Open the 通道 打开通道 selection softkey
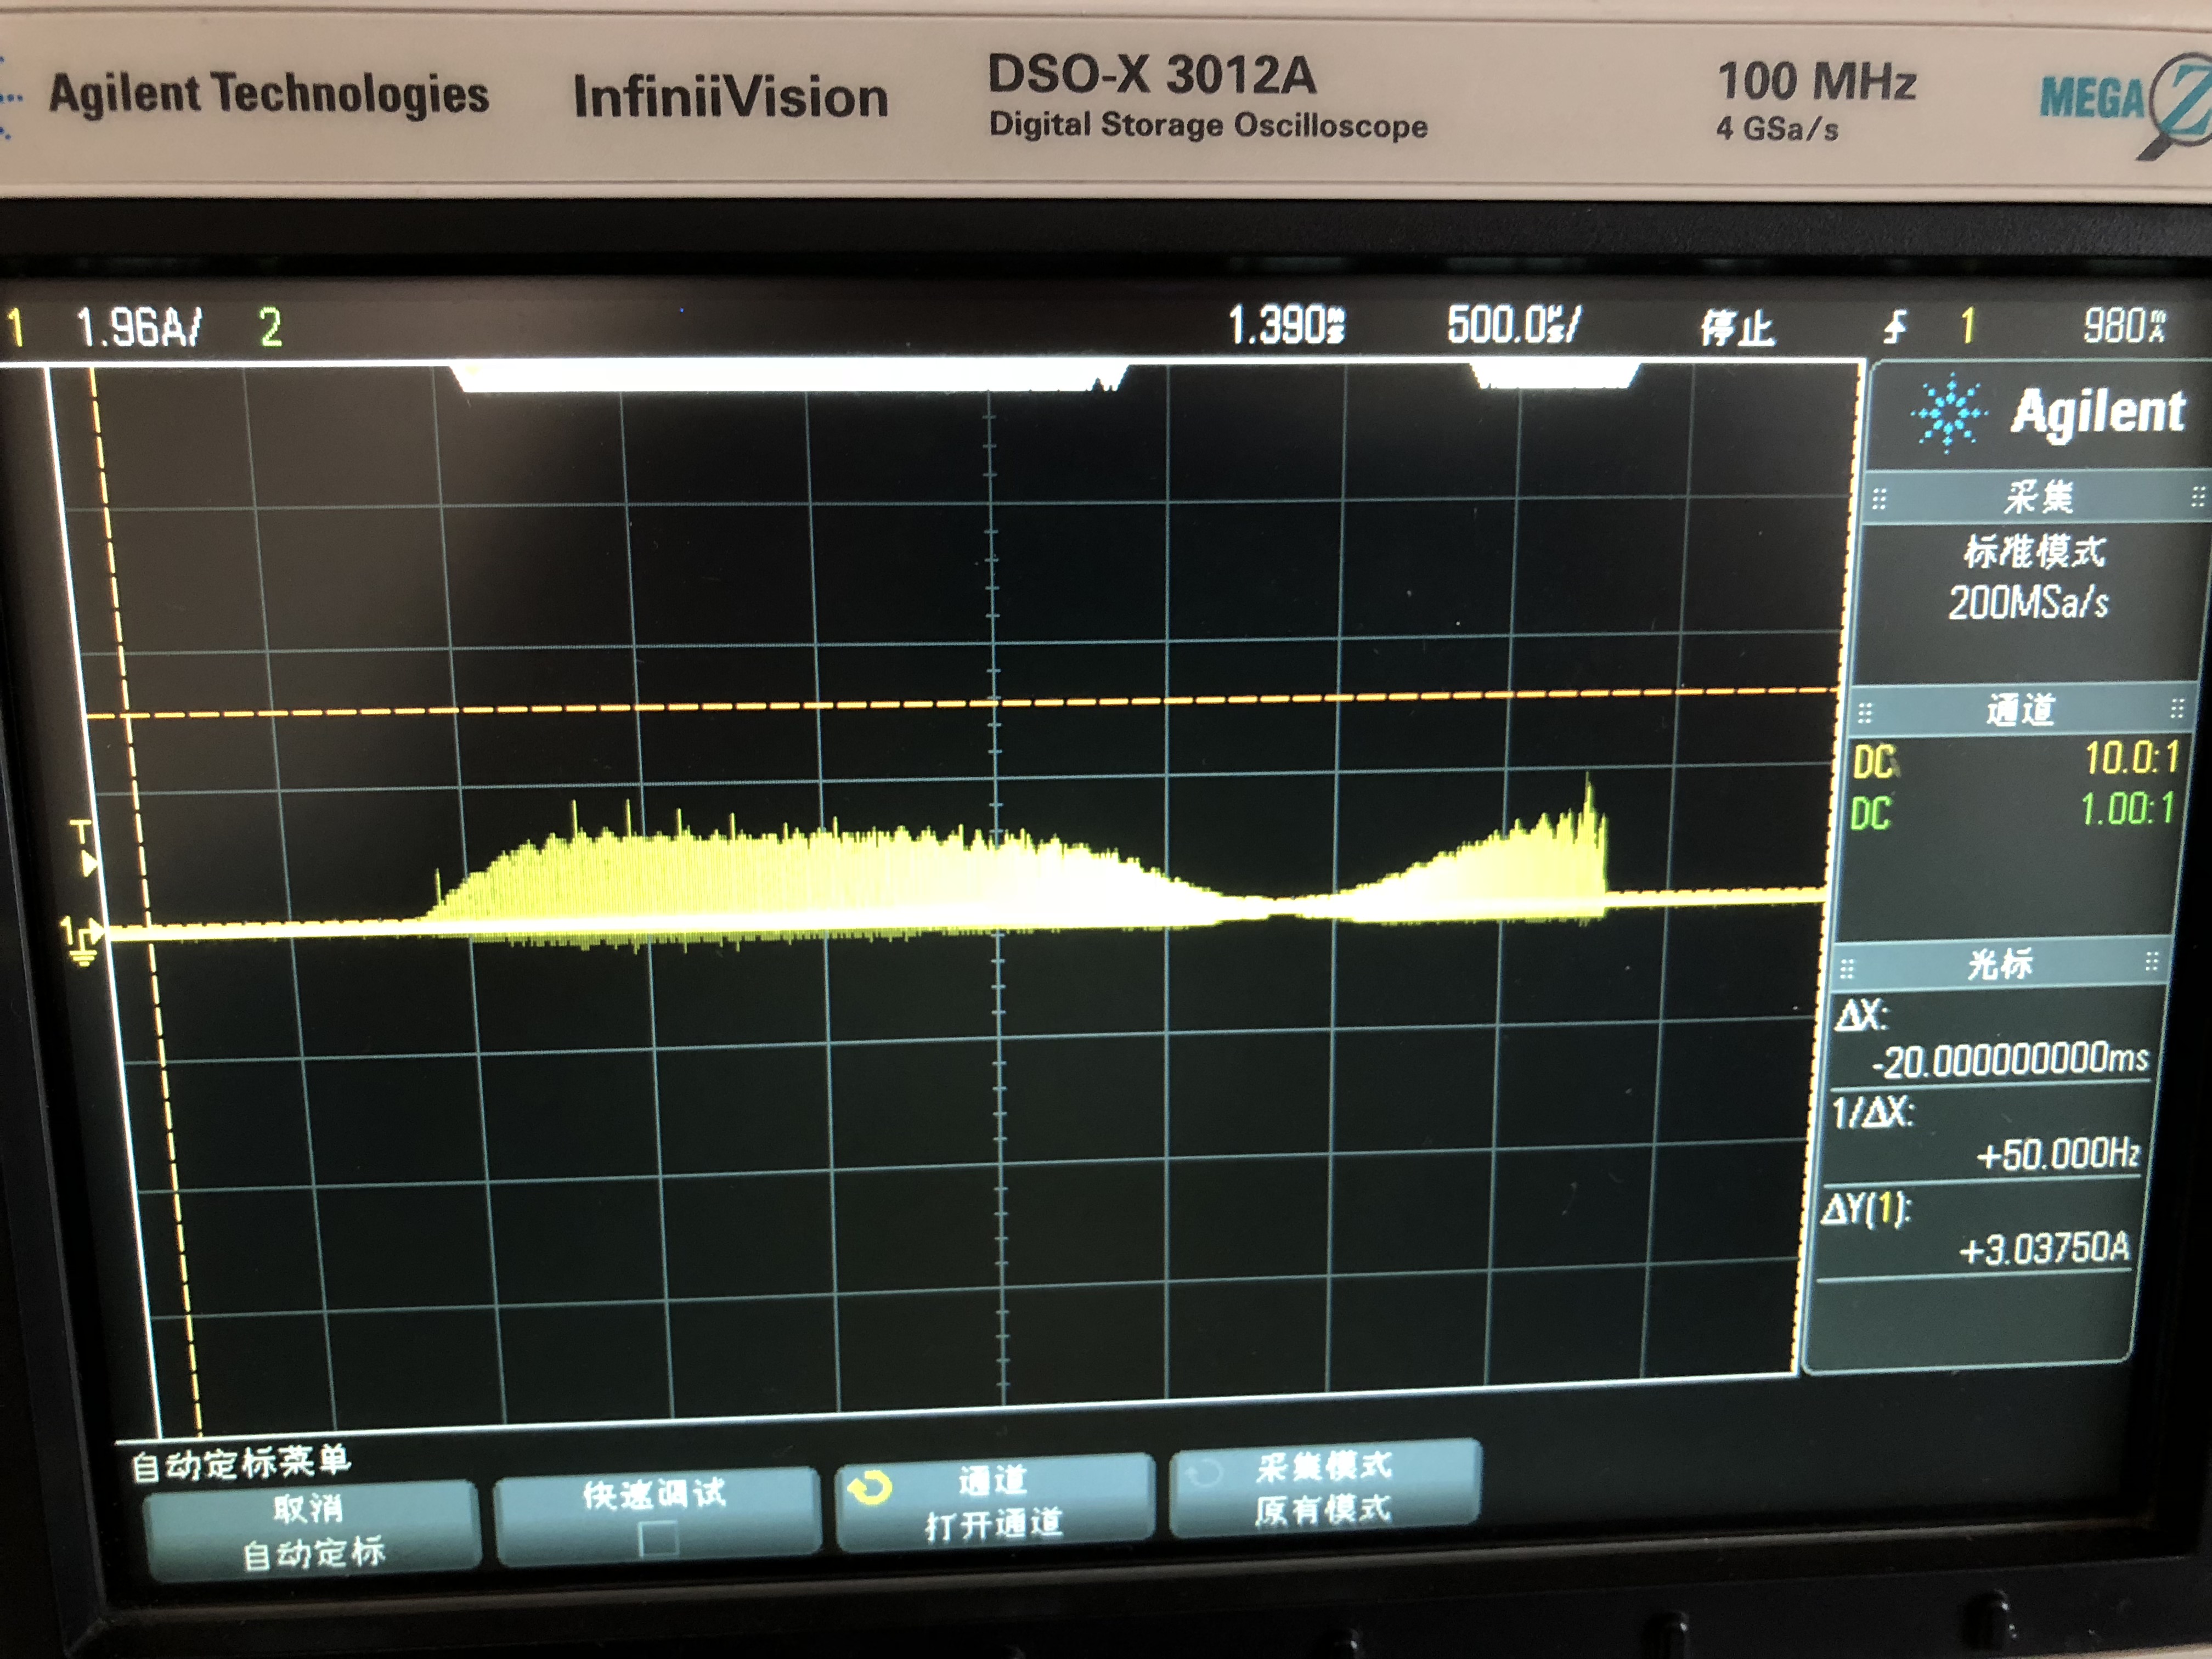This screenshot has width=2212, height=1659. [994, 1503]
